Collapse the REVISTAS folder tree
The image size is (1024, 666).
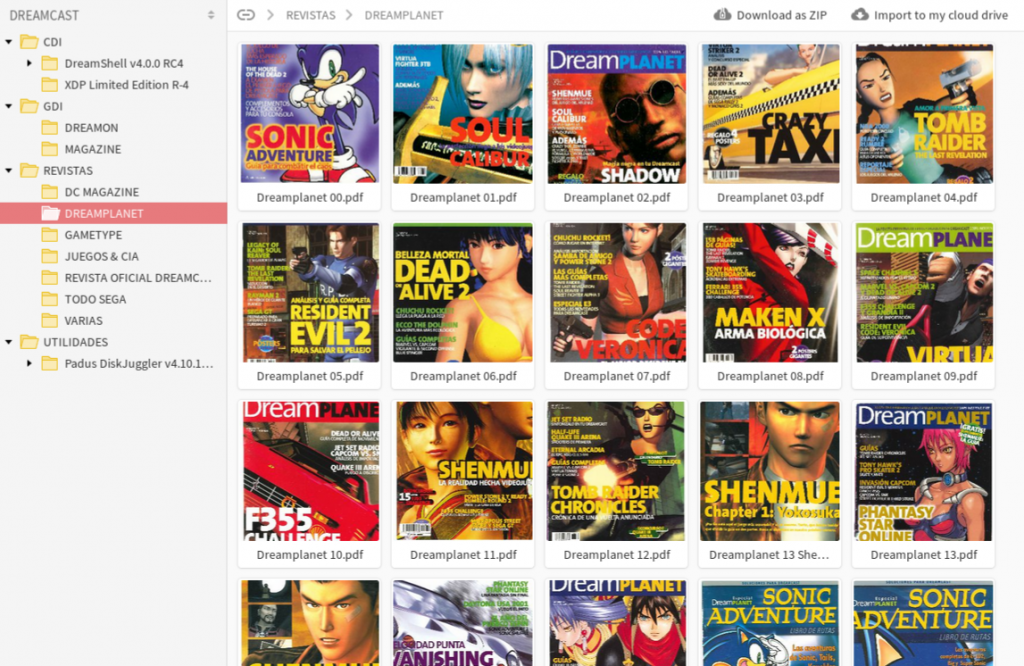point(8,171)
